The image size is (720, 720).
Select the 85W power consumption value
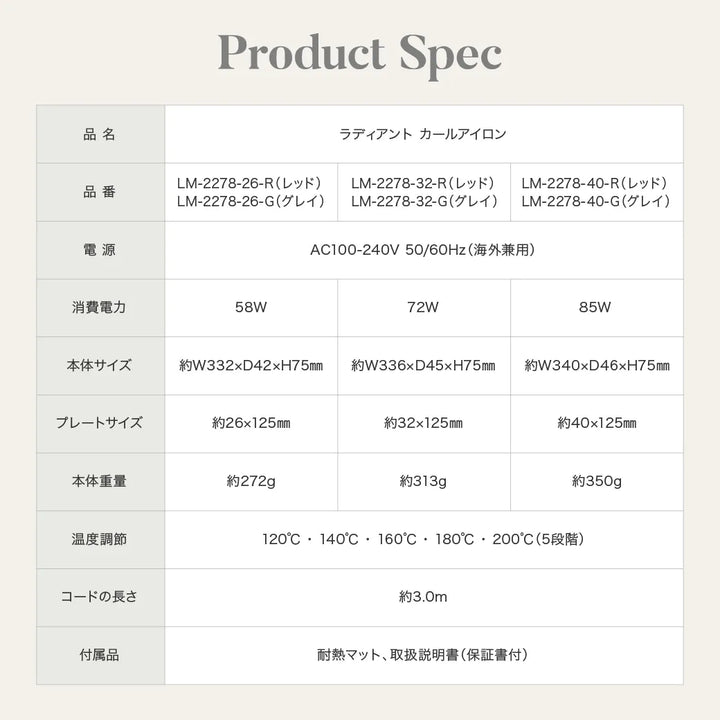coord(595,307)
